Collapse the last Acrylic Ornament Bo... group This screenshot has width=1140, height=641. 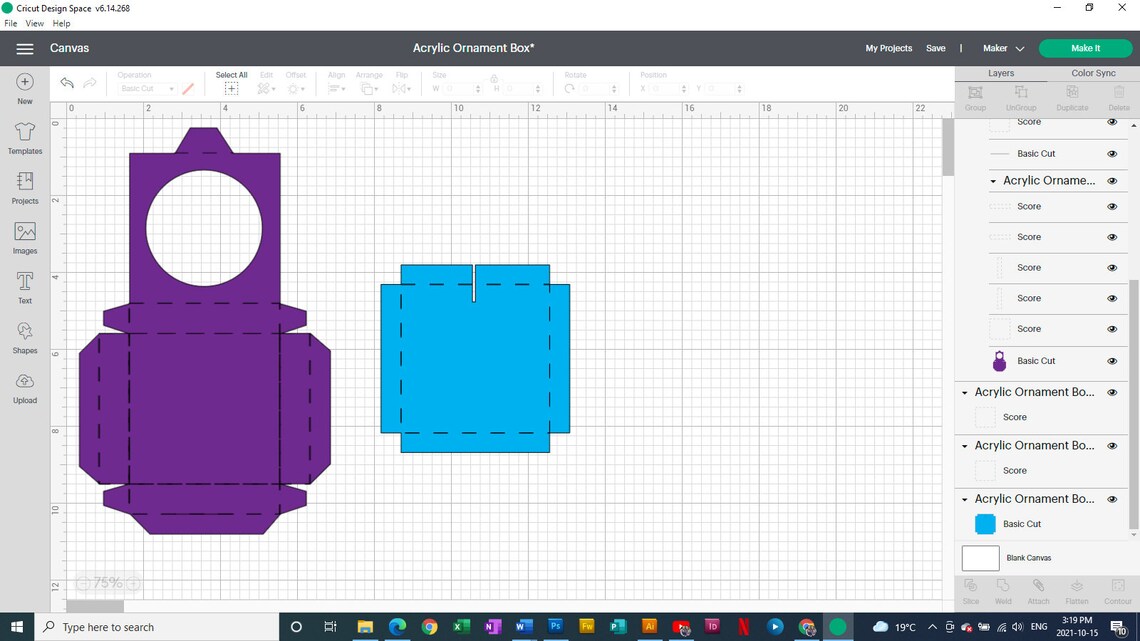click(x=965, y=499)
